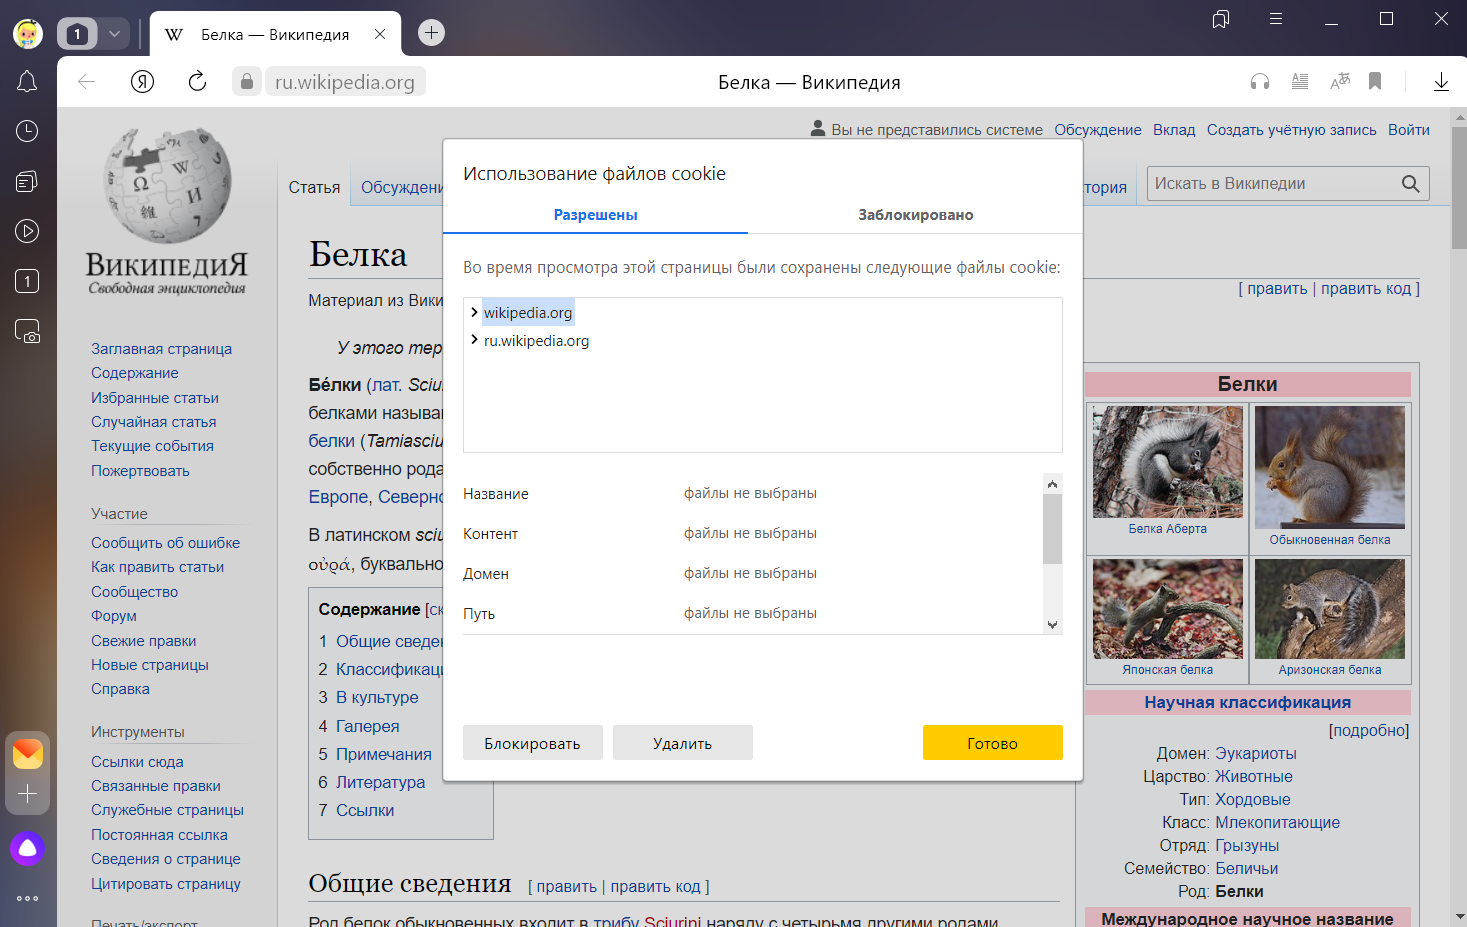The image size is (1467, 927).
Task: Open Заглавная страница sidebar link
Action: [x=161, y=348]
